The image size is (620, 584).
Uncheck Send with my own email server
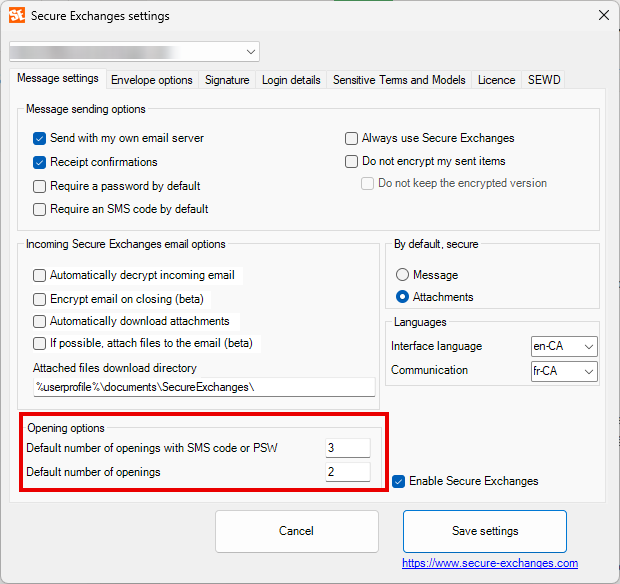point(39,138)
